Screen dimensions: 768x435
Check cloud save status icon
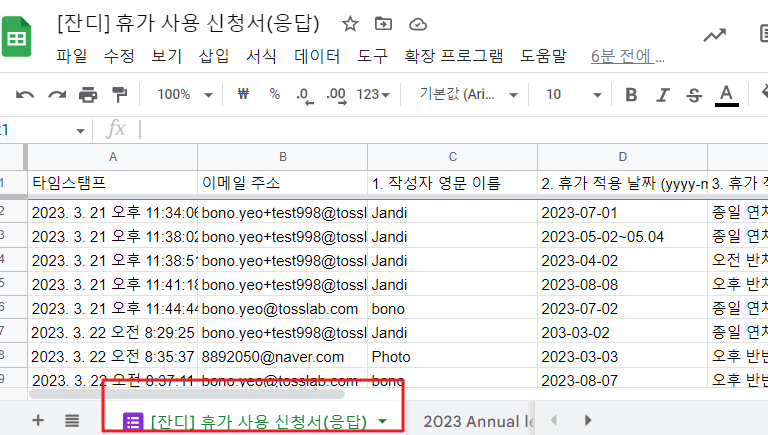point(418,23)
